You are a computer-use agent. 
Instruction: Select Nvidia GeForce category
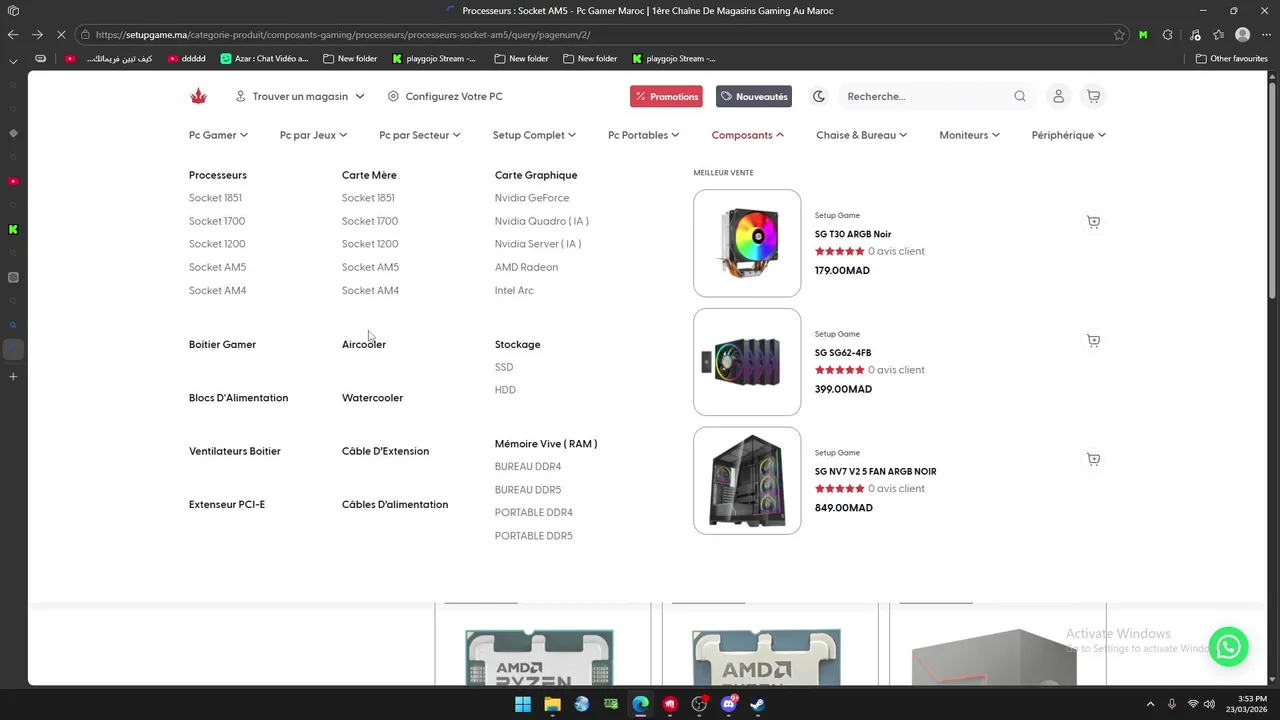pyautogui.click(x=532, y=198)
